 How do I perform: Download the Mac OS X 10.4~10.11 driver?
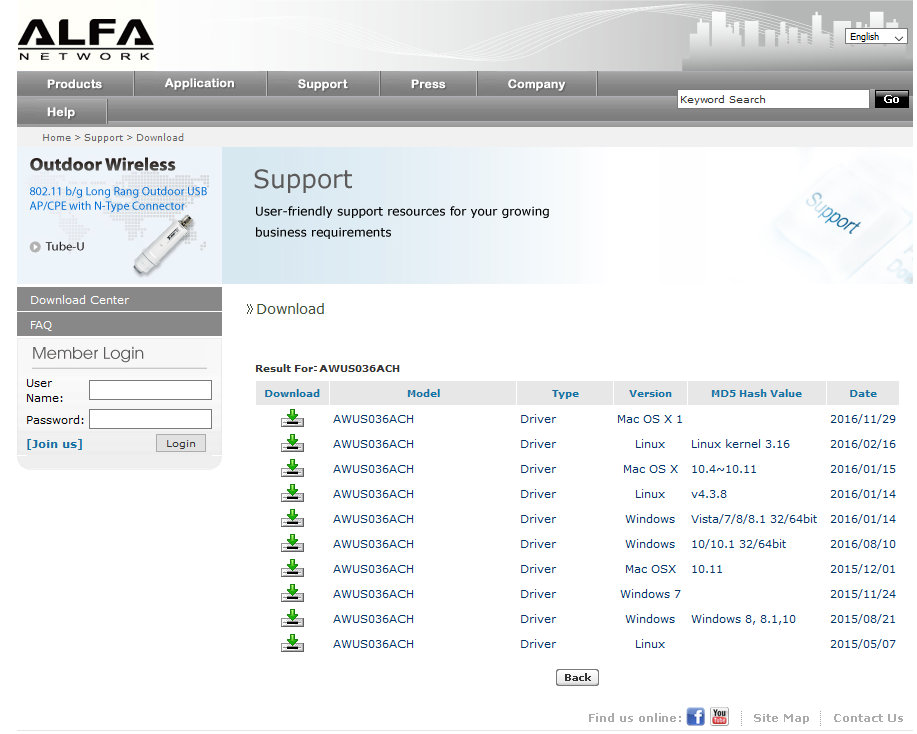(292, 469)
